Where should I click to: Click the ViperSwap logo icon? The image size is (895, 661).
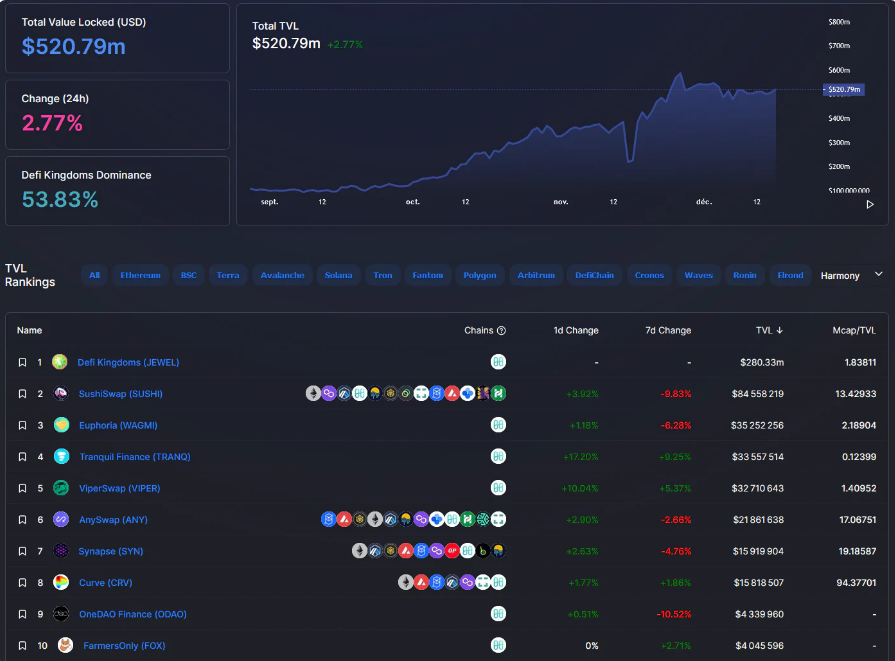point(61,488)
